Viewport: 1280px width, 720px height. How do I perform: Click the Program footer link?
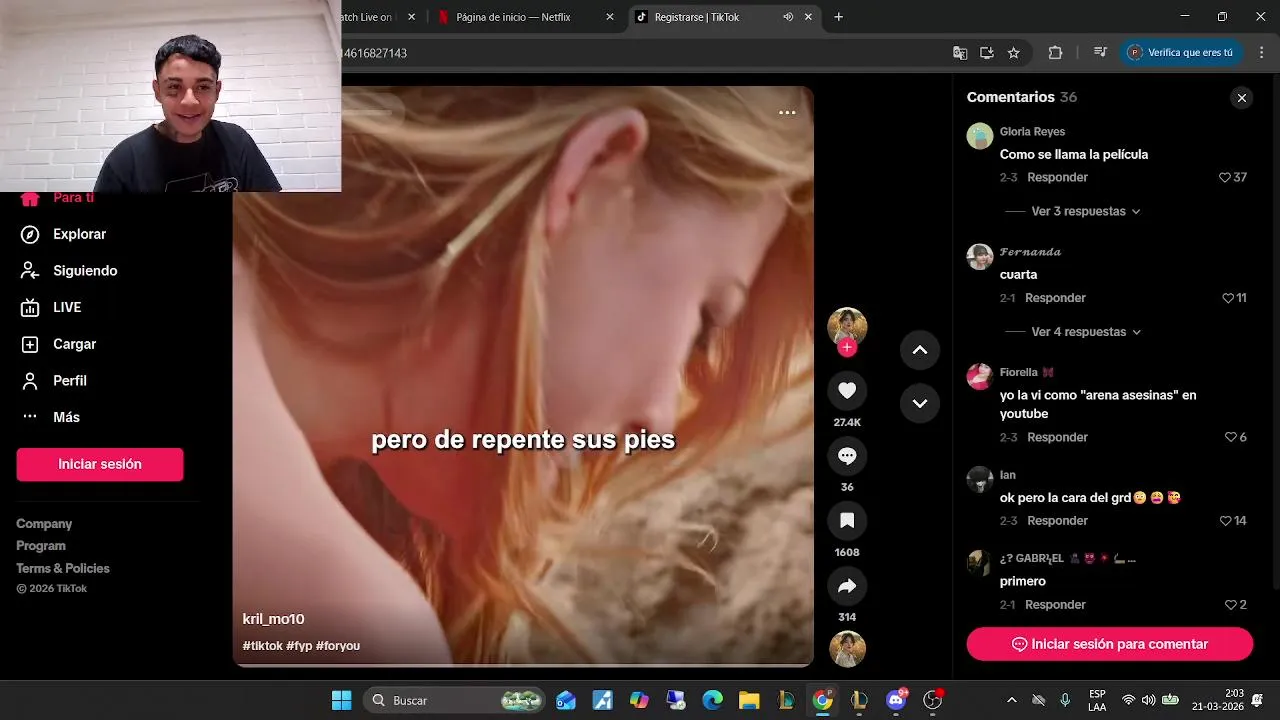click(41, 546)
